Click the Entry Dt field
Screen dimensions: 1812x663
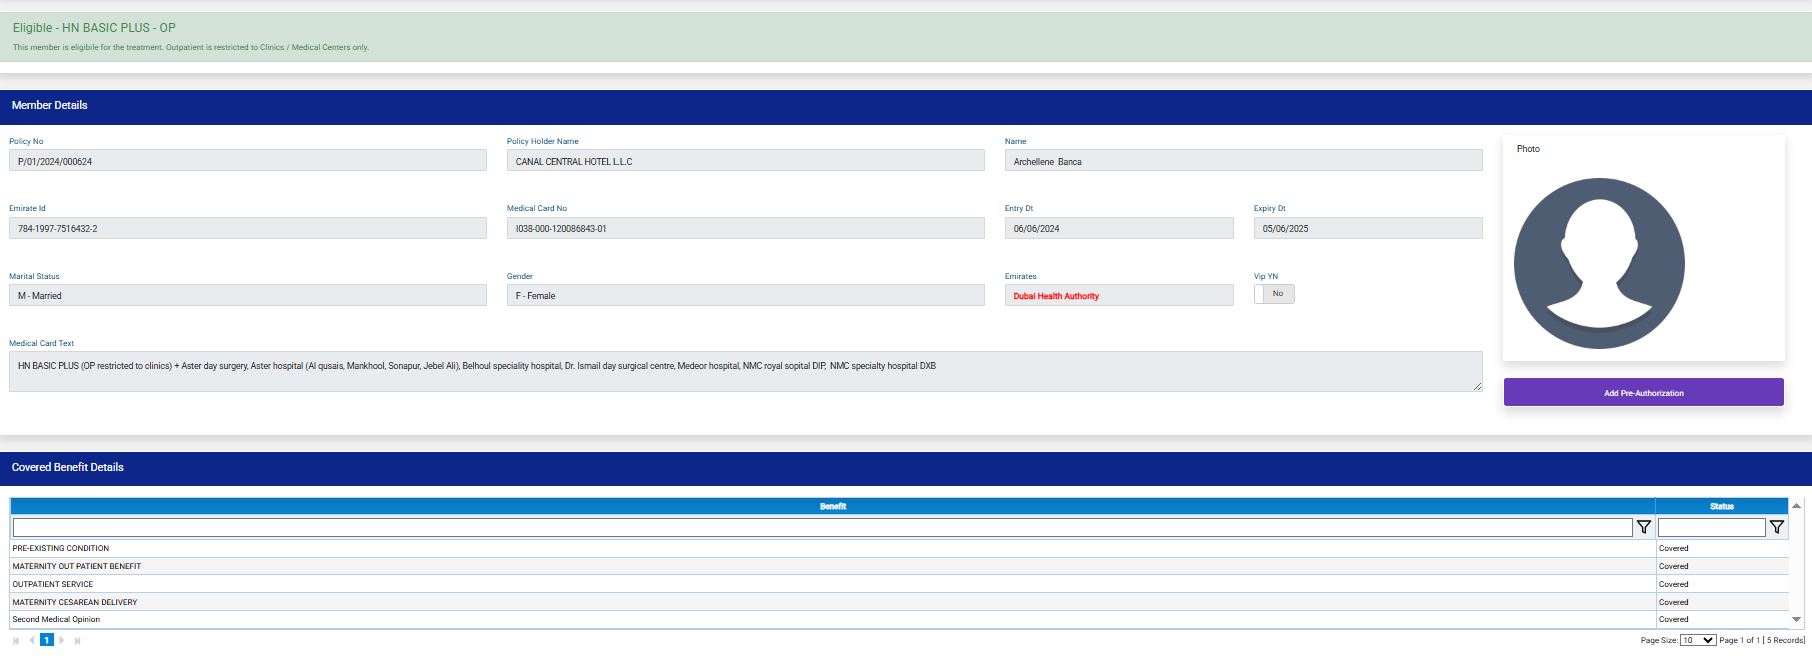1119,228
